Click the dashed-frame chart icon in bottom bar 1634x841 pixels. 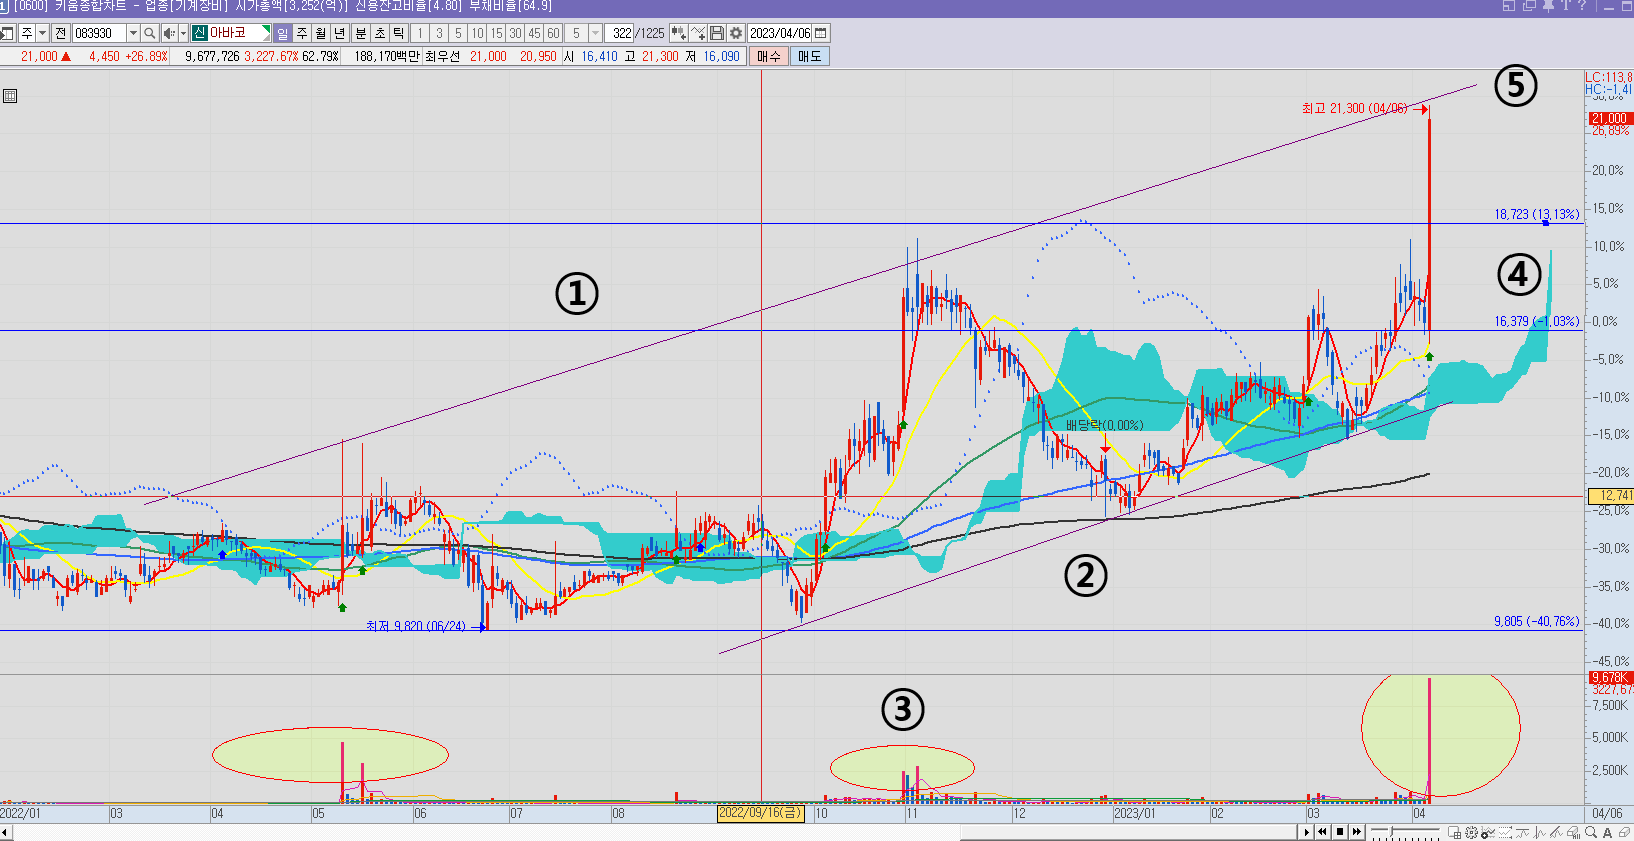[x=1505, y=832]
